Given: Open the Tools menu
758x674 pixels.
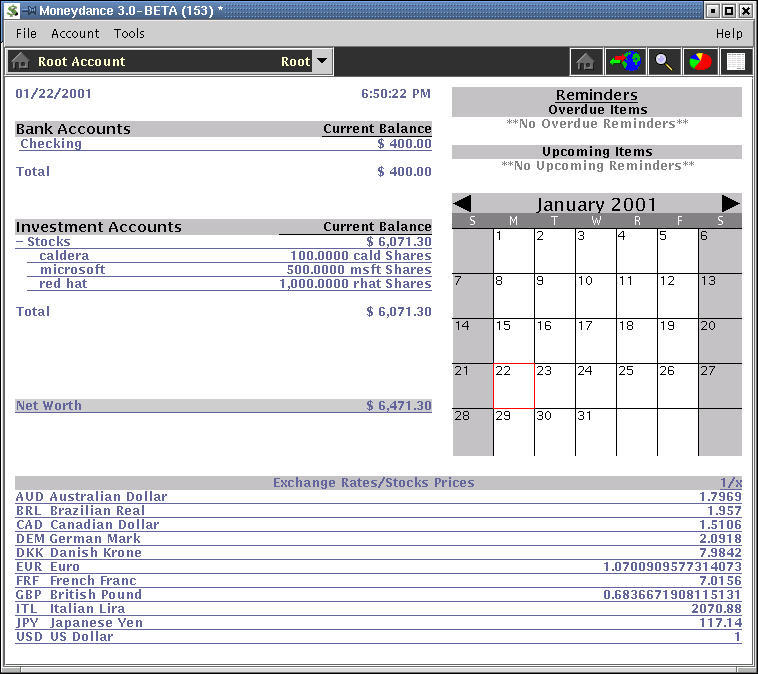Looking at the screenshot, I should (129, 33).
